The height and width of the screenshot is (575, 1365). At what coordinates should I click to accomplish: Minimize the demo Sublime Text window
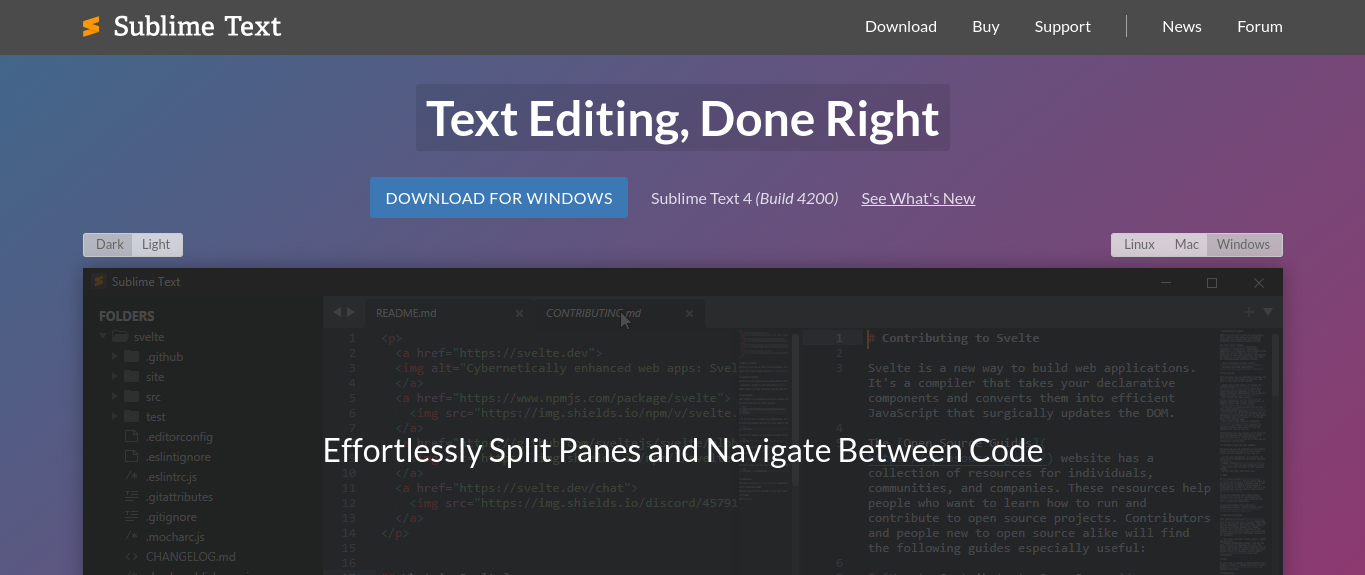point(1165,283)
